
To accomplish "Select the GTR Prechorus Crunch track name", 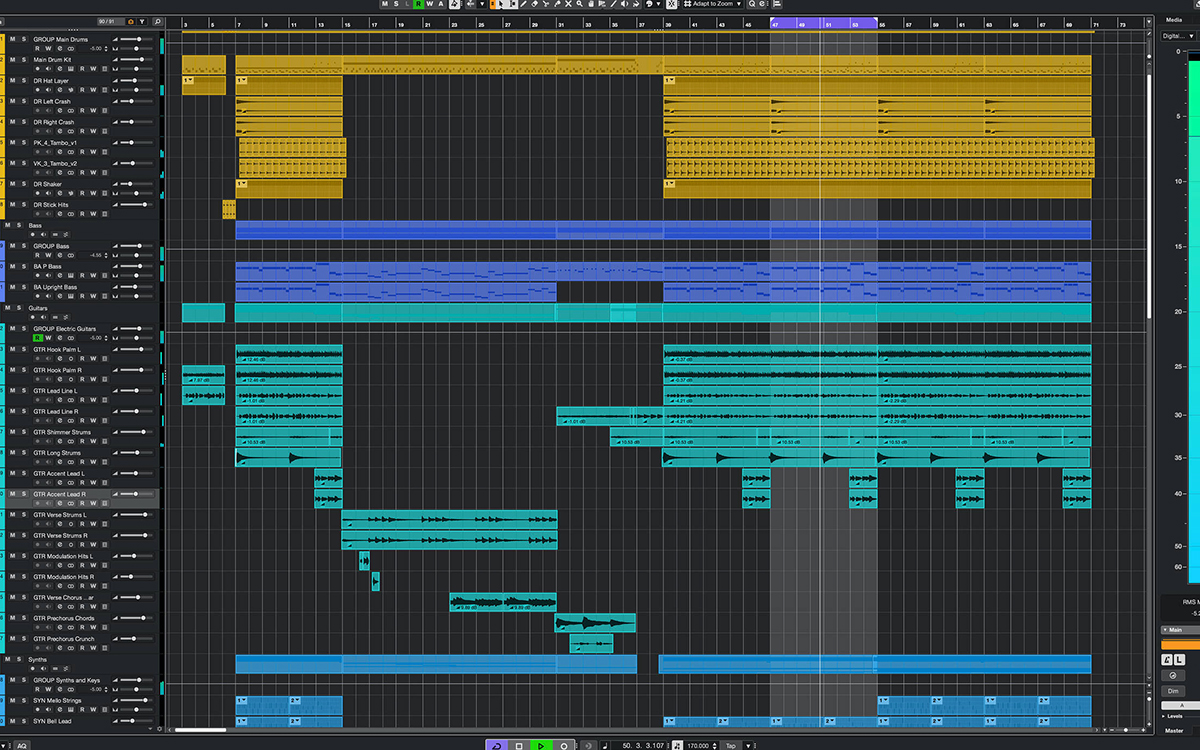I will (x=64, y=639).
